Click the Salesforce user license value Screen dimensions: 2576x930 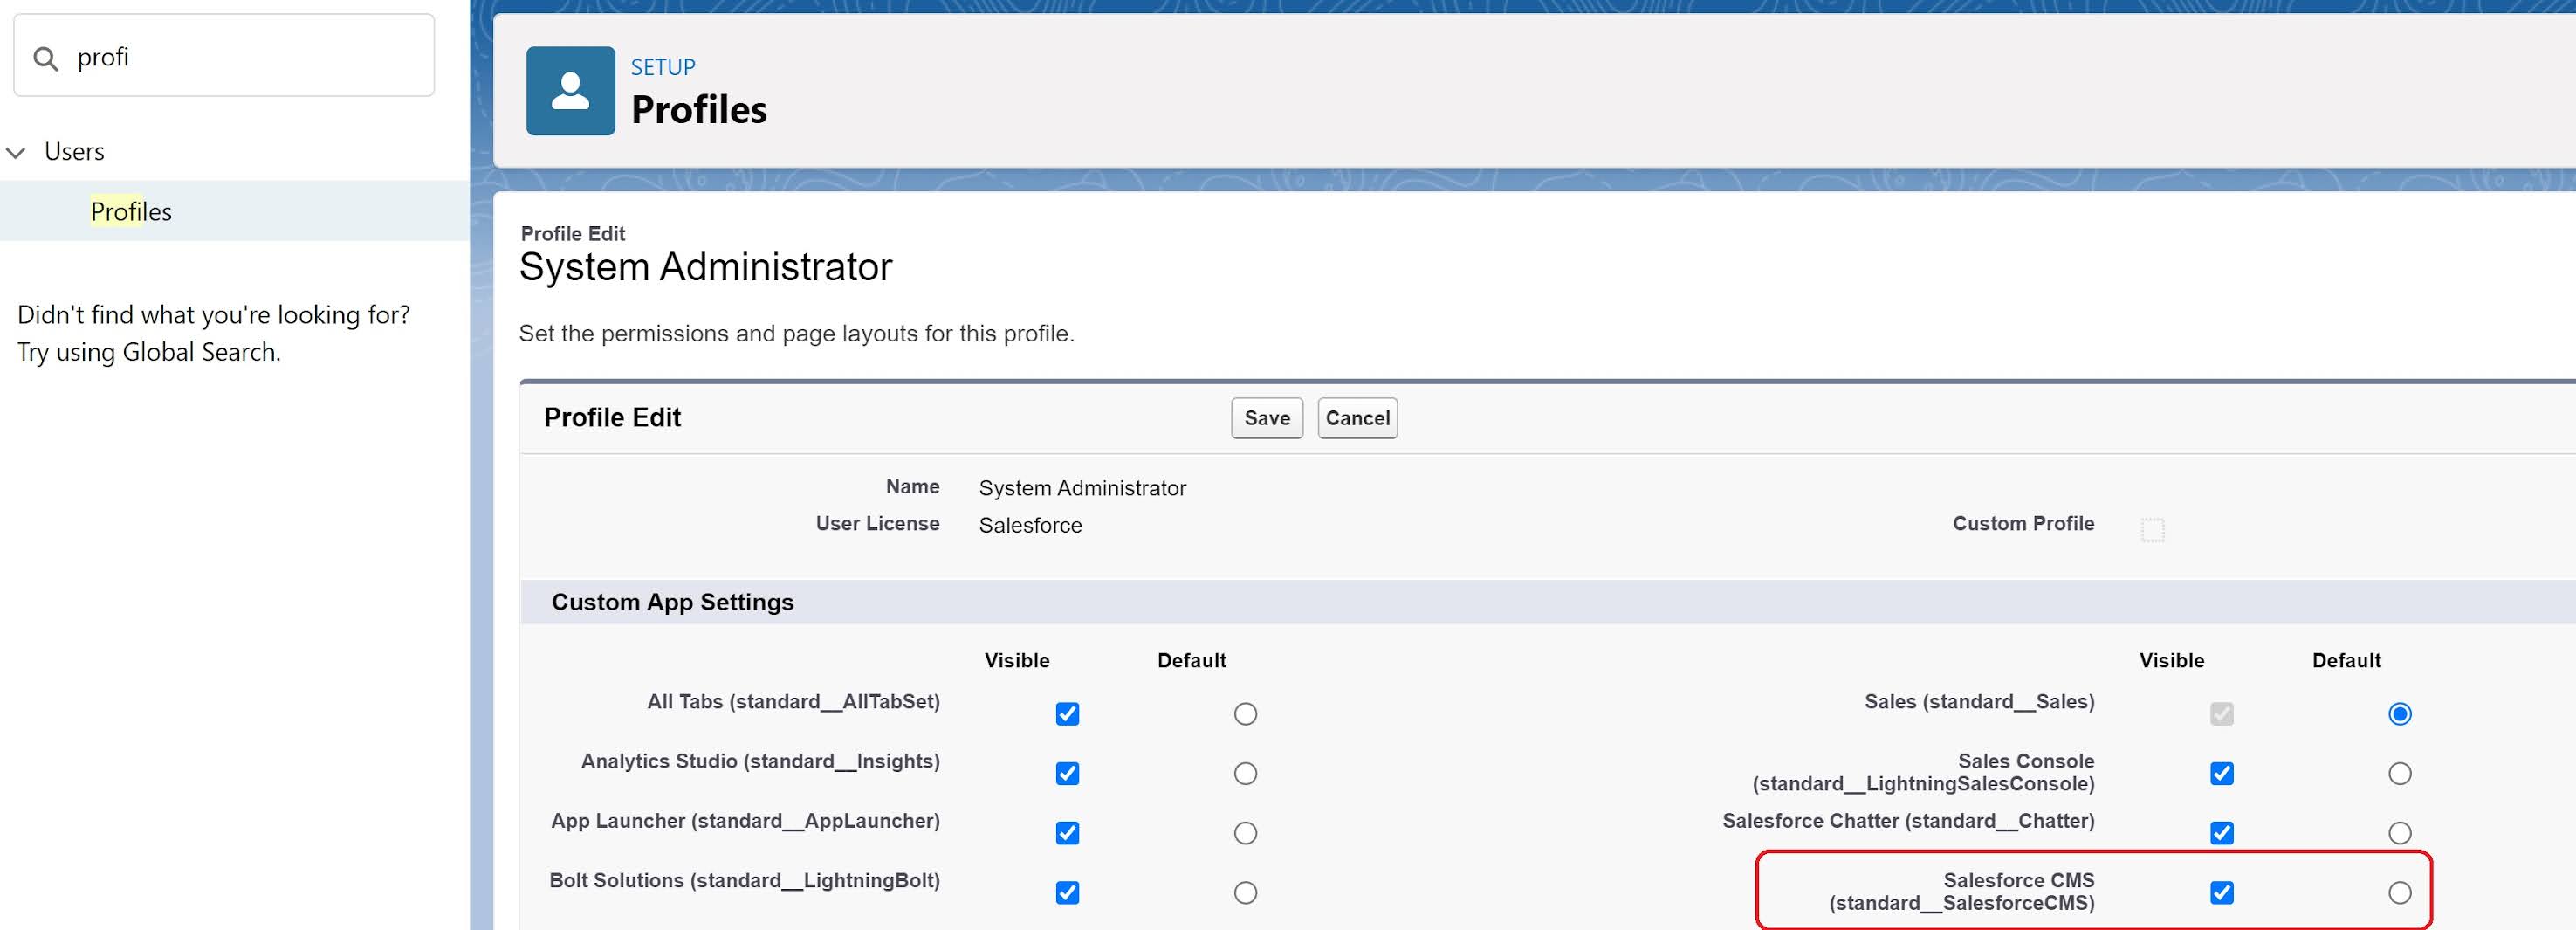coord(1030,525)
